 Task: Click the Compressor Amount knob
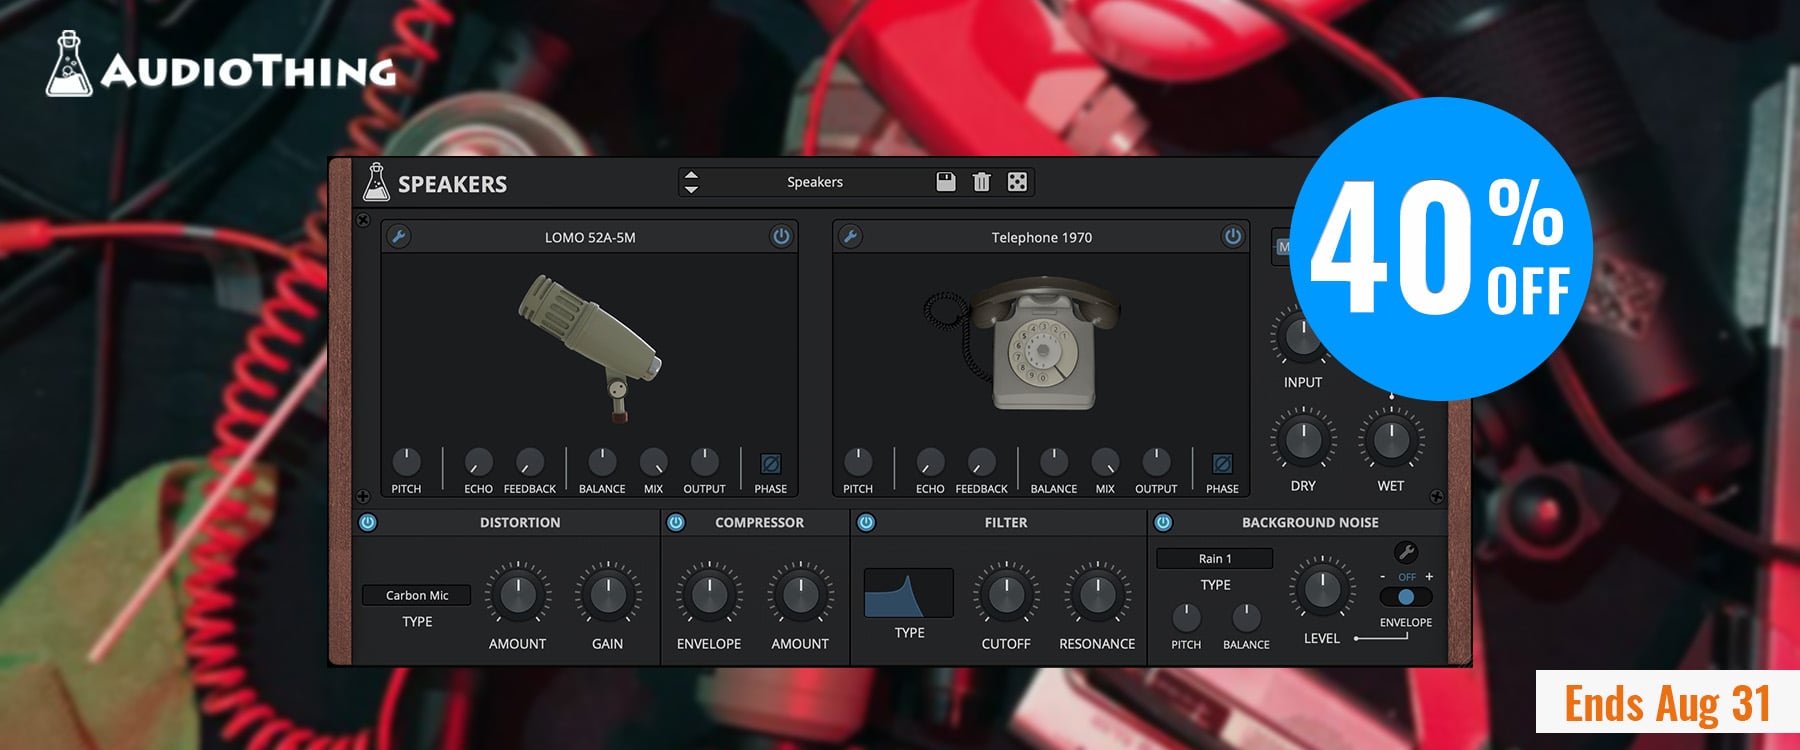click(x=800, y=595)
